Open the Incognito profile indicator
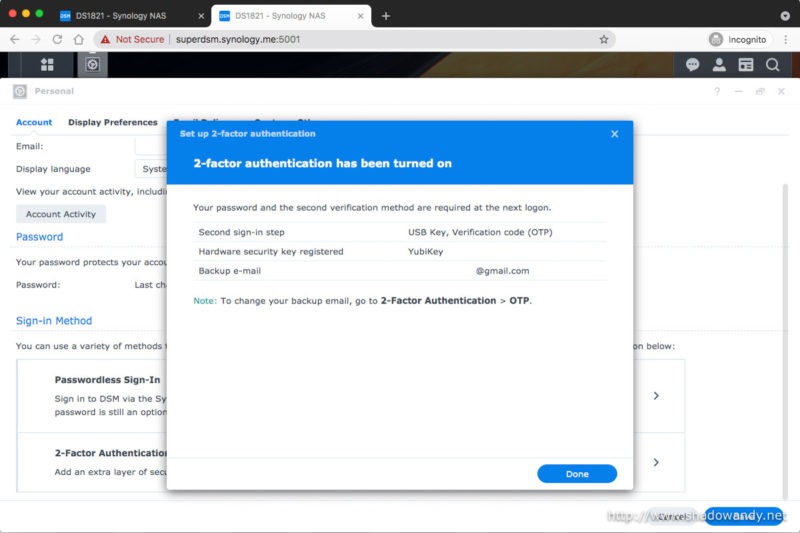Viewport: 800px width, 533px height. pyautogui.click(x=738, y=39)
